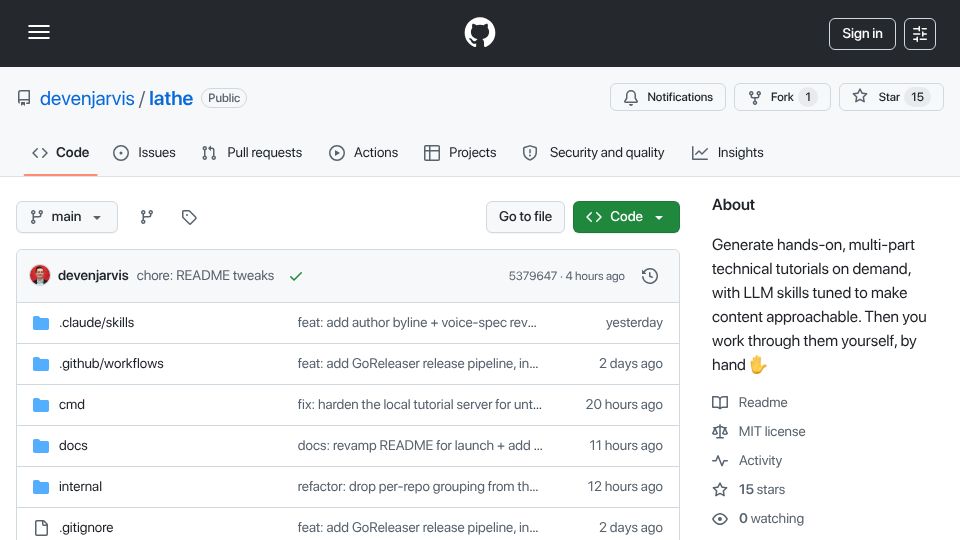Click the .claude/skills folder icon
The image size is (960, 540).
(x=41, y=323)
